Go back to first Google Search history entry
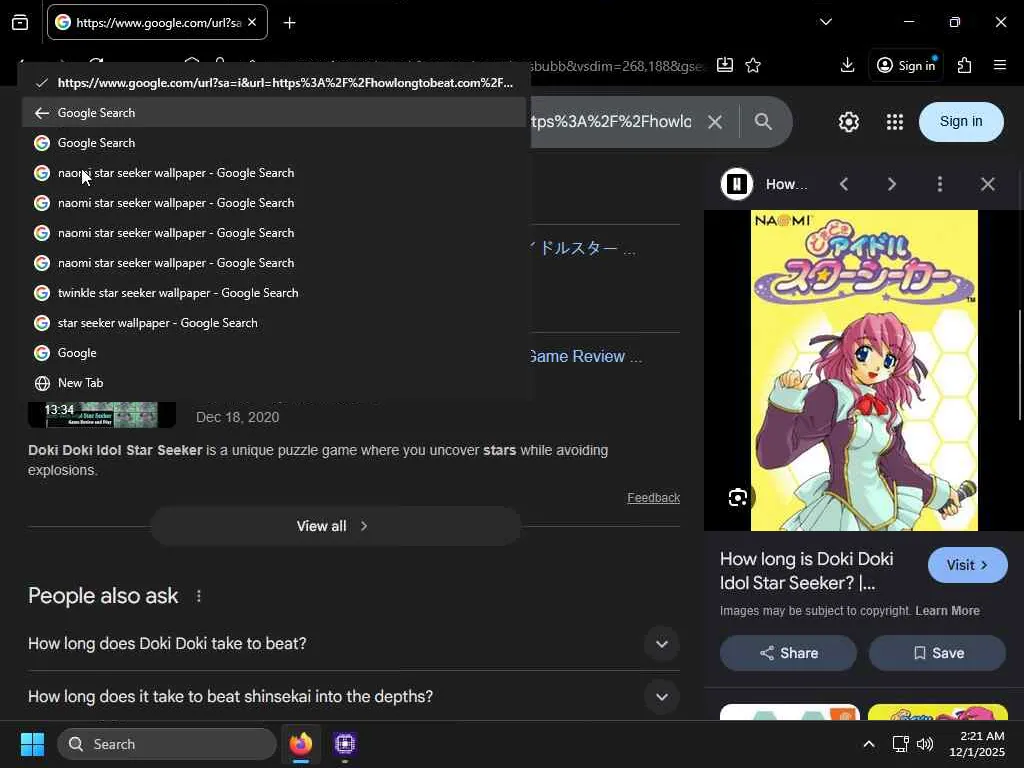The width and height of the screenshot is (1024, 768). pos(274,113)
